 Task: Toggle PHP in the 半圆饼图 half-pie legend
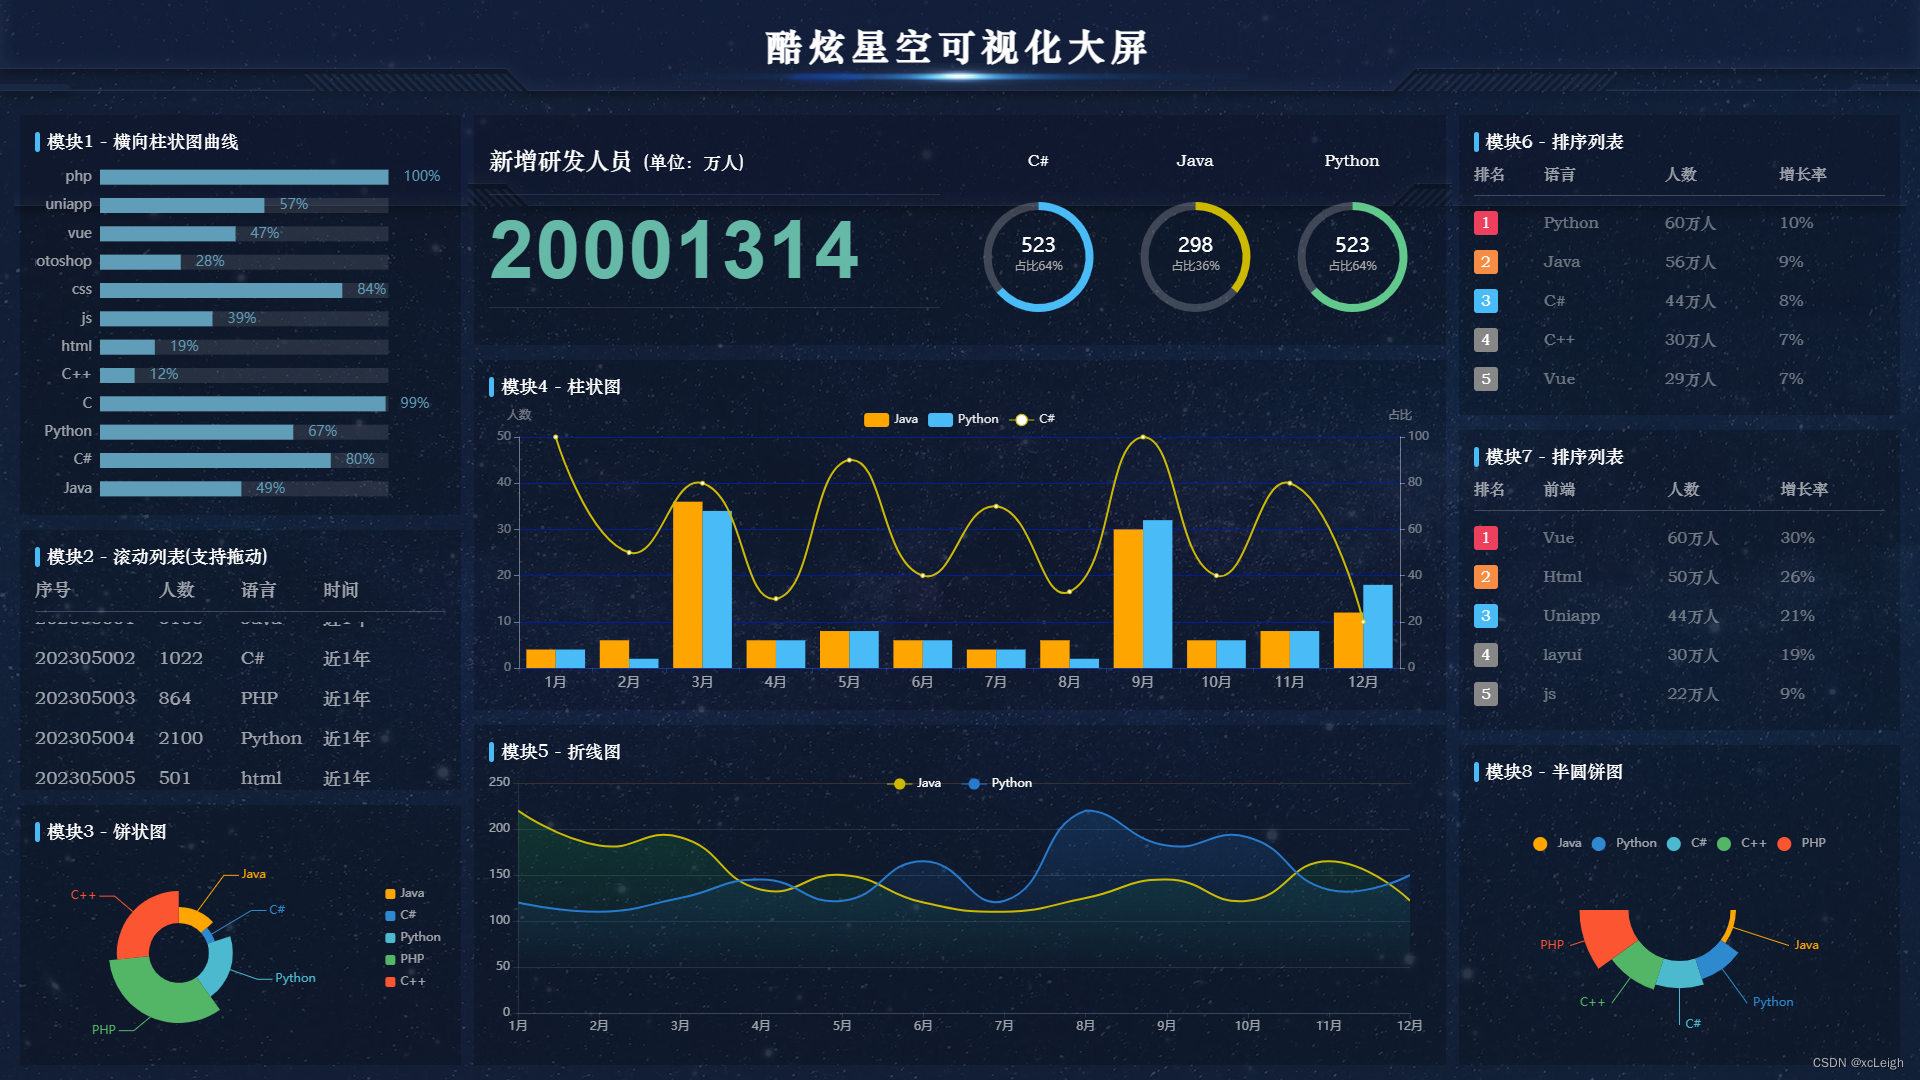pos(1802,843)
